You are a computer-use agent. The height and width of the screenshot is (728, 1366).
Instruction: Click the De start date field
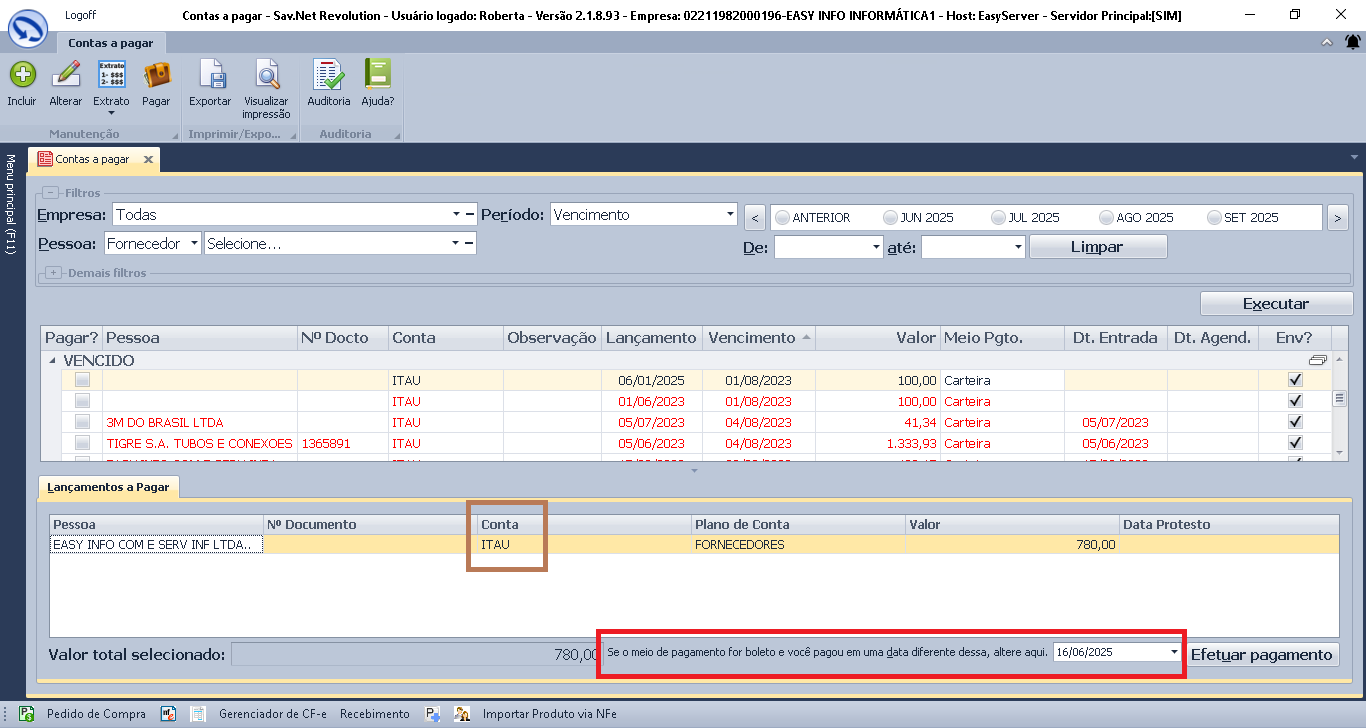(x=822, y=247)
